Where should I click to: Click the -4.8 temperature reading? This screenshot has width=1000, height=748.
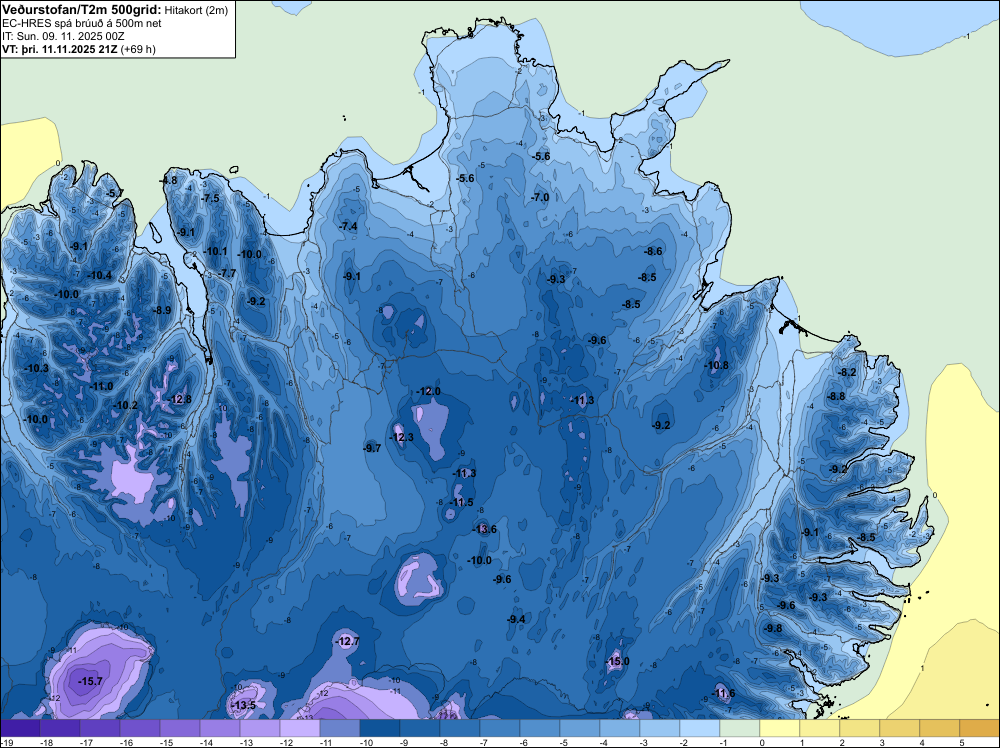coord(169,180)
